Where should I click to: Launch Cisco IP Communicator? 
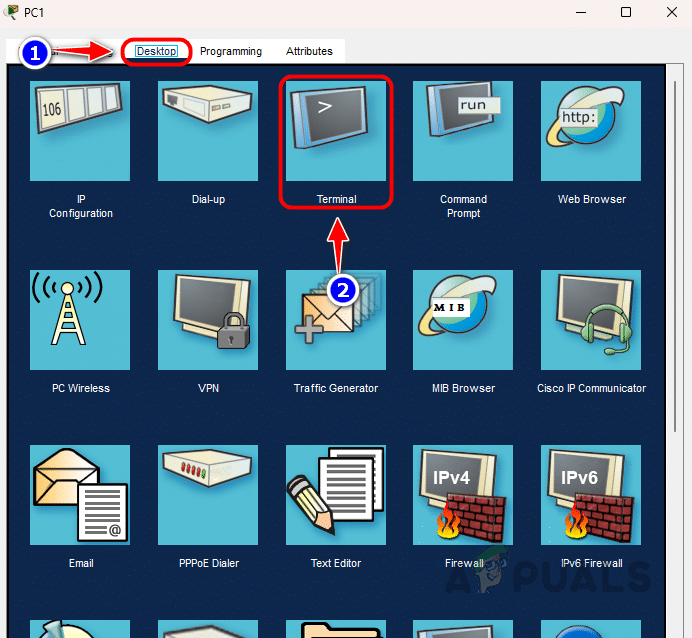pos(591,320)
